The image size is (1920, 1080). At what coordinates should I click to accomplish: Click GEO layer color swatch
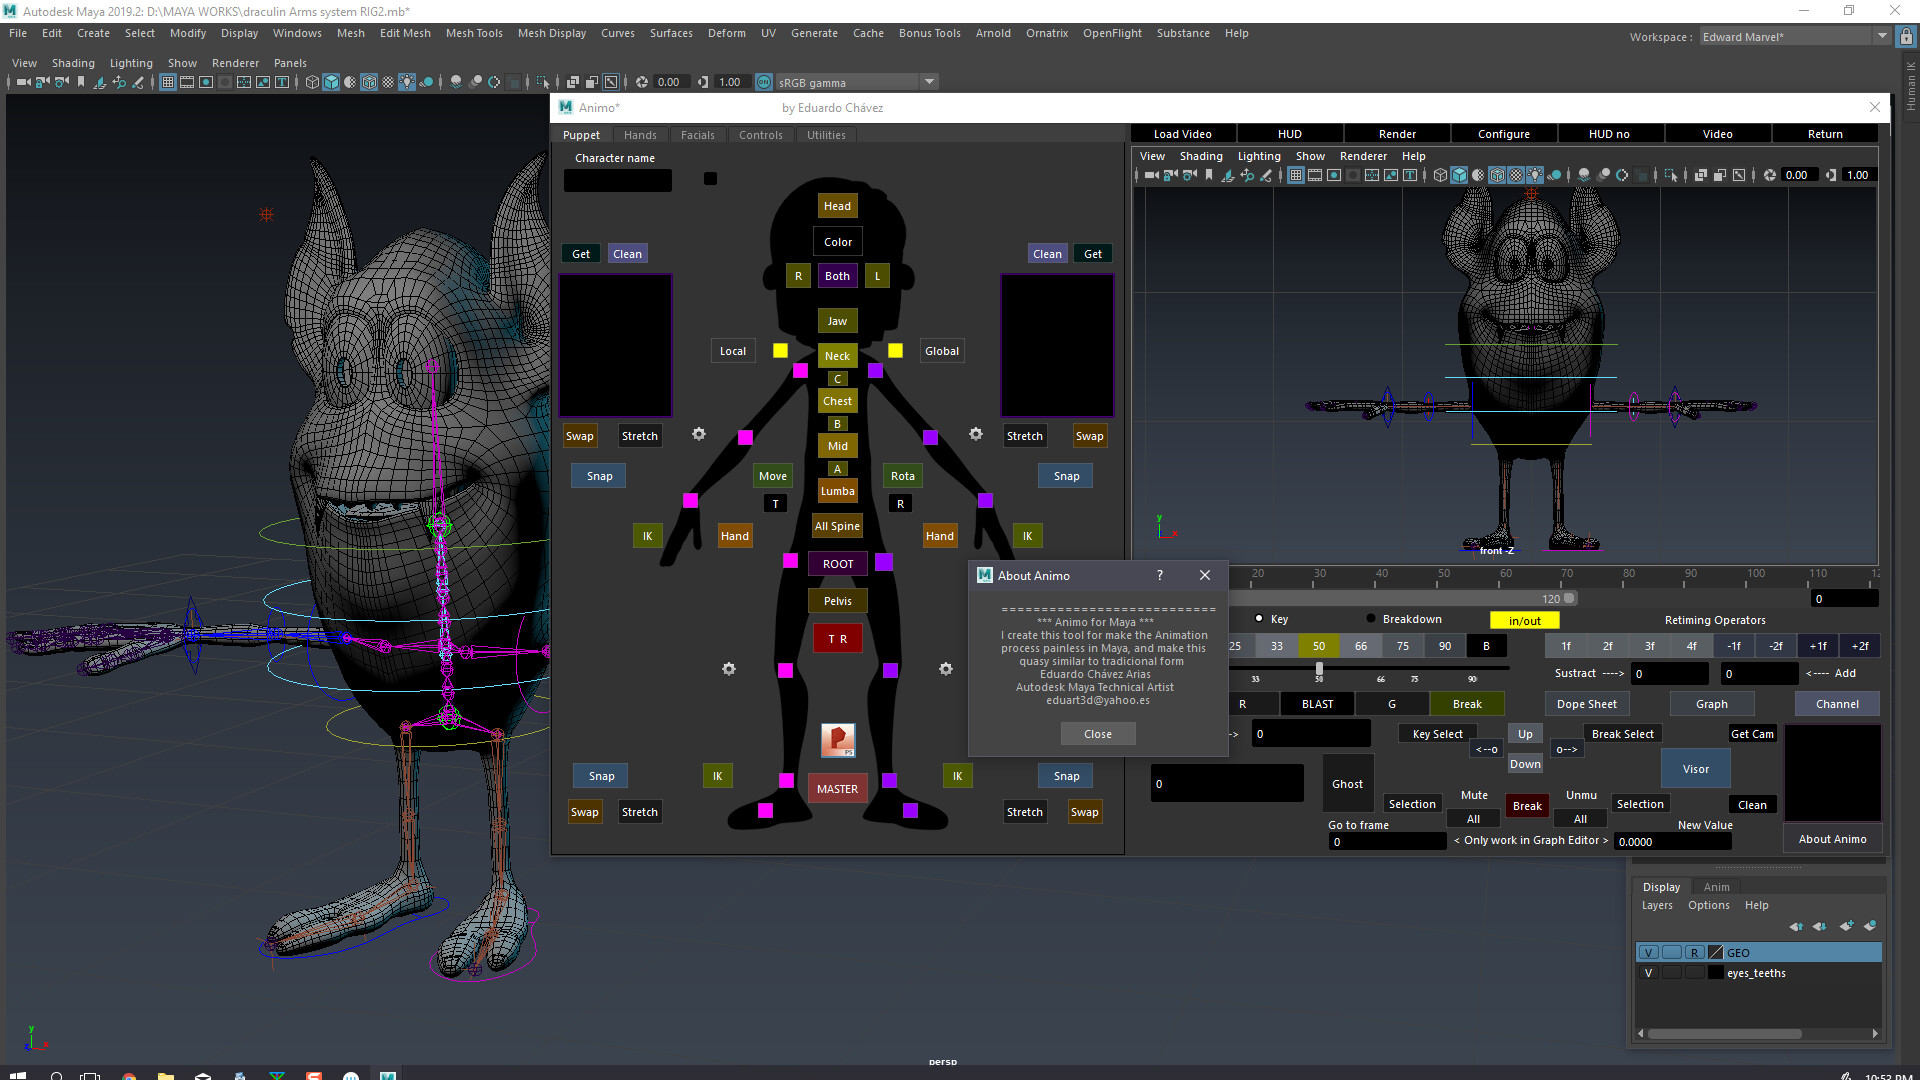(x=1716, y=953)
